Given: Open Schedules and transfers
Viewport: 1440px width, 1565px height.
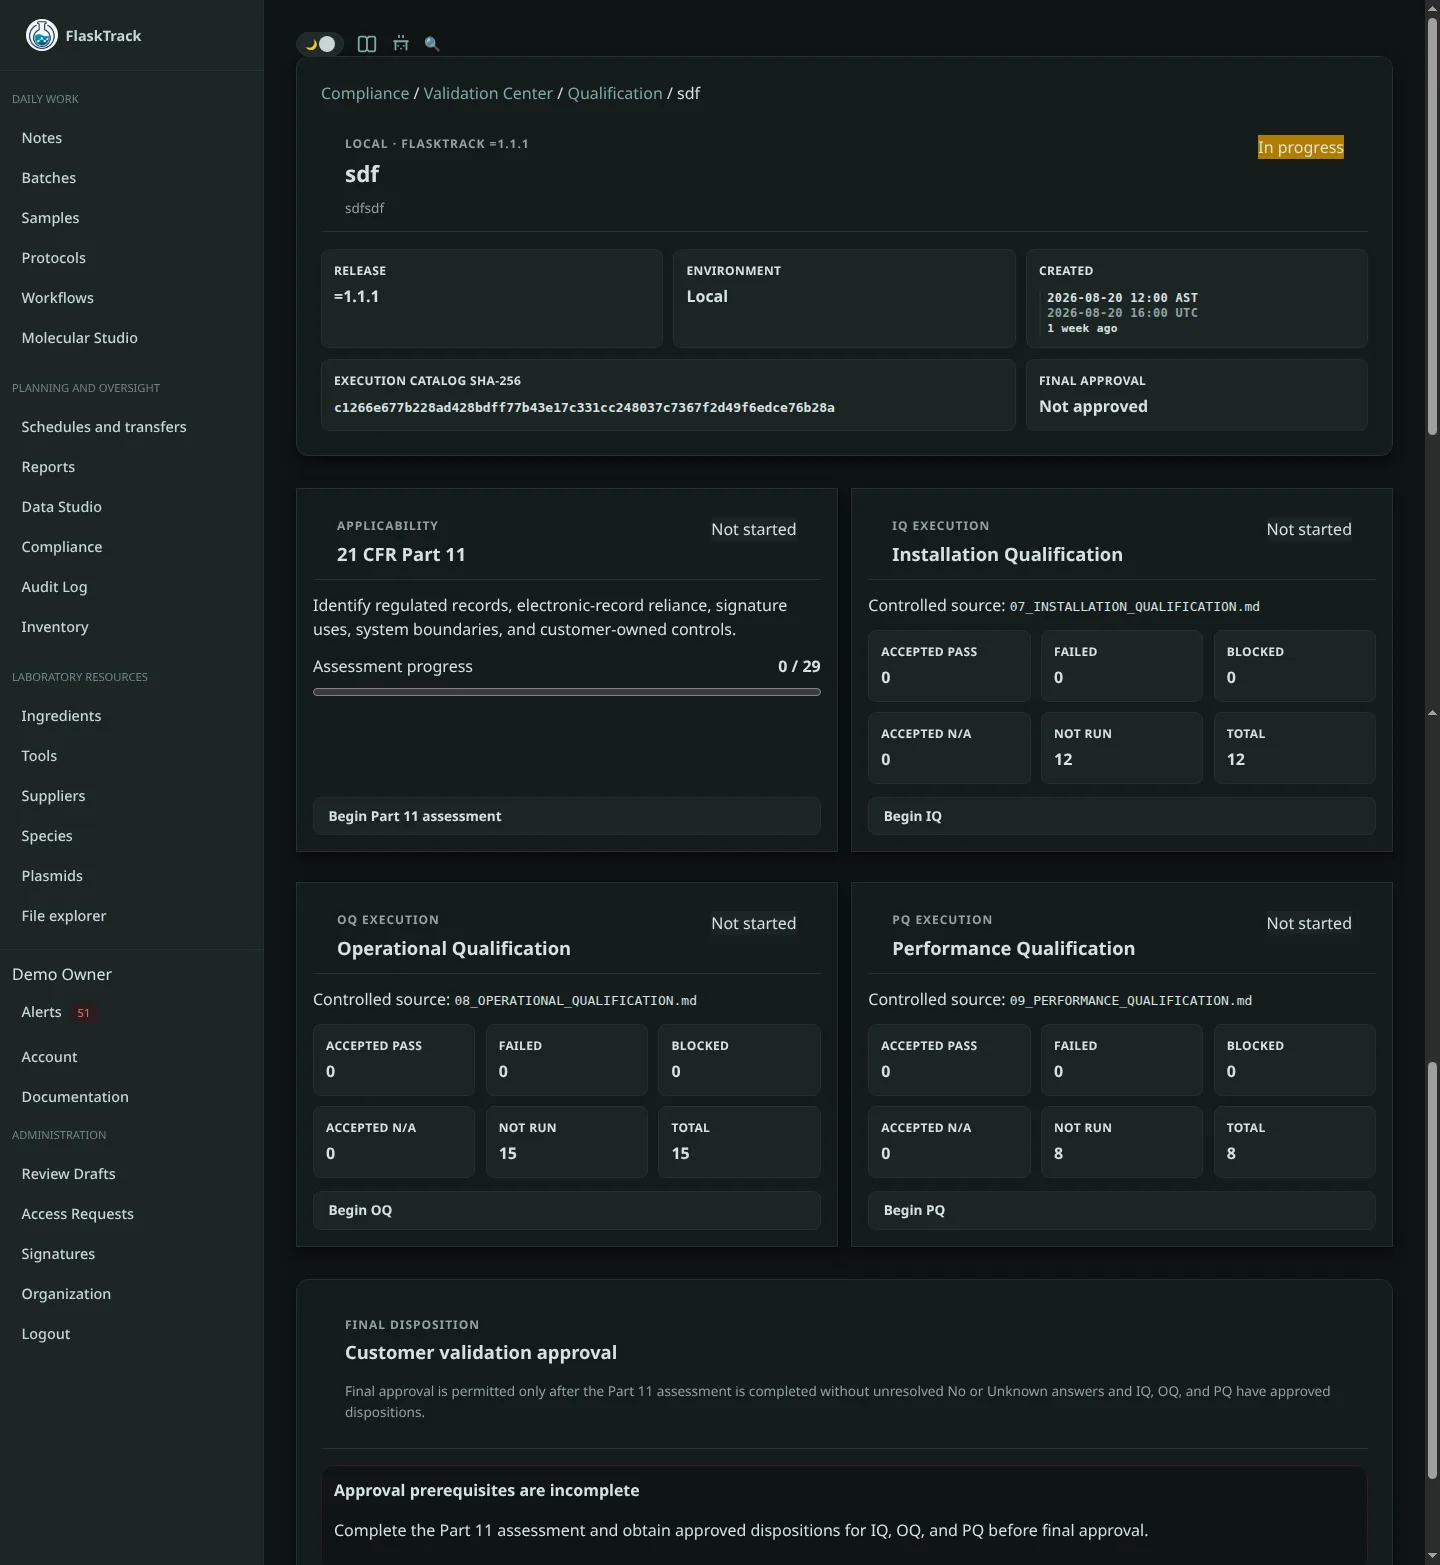Looking at the screenshot, I should pyautogui.click(x=104, y=427).
